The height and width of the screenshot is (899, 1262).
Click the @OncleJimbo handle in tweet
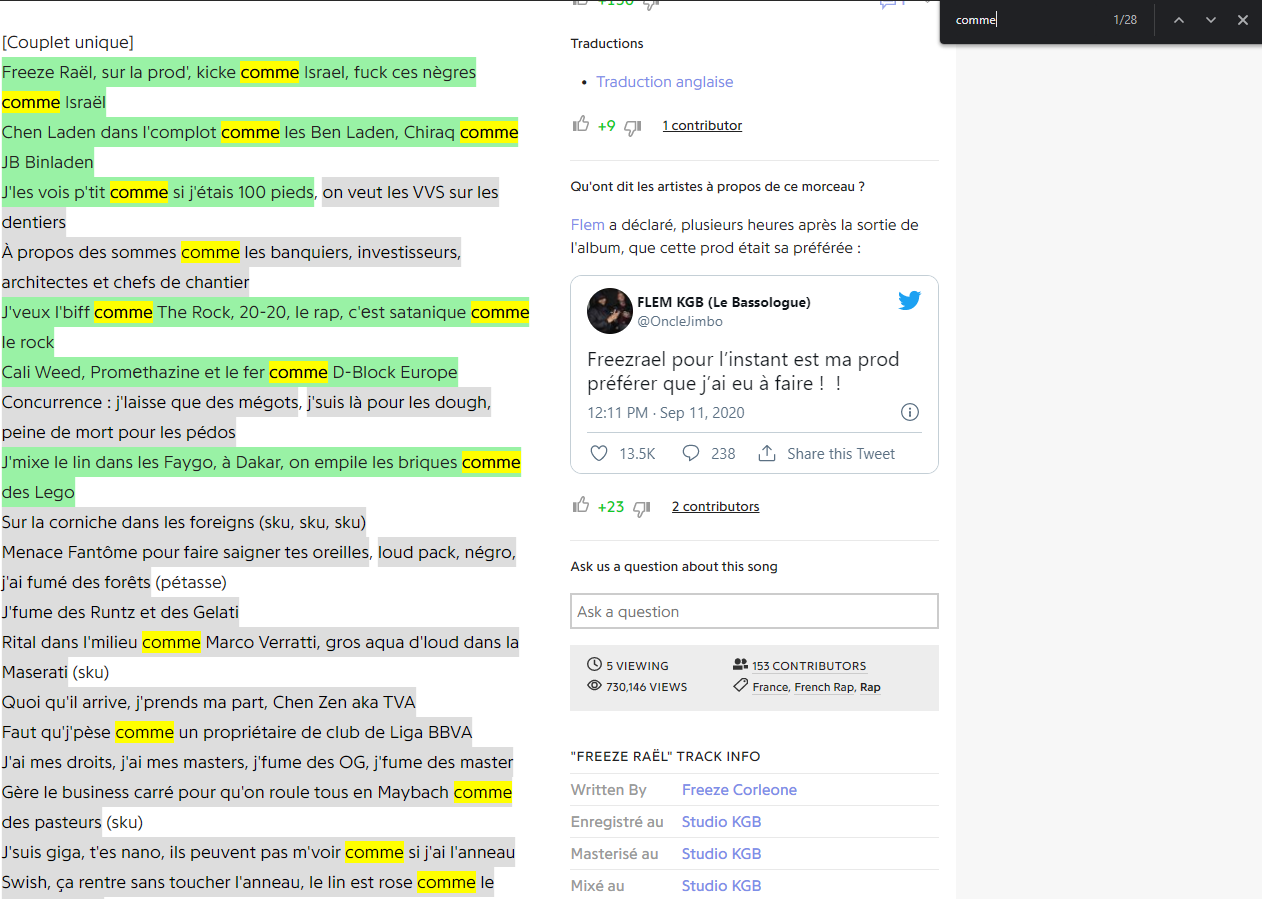[679, 321]
